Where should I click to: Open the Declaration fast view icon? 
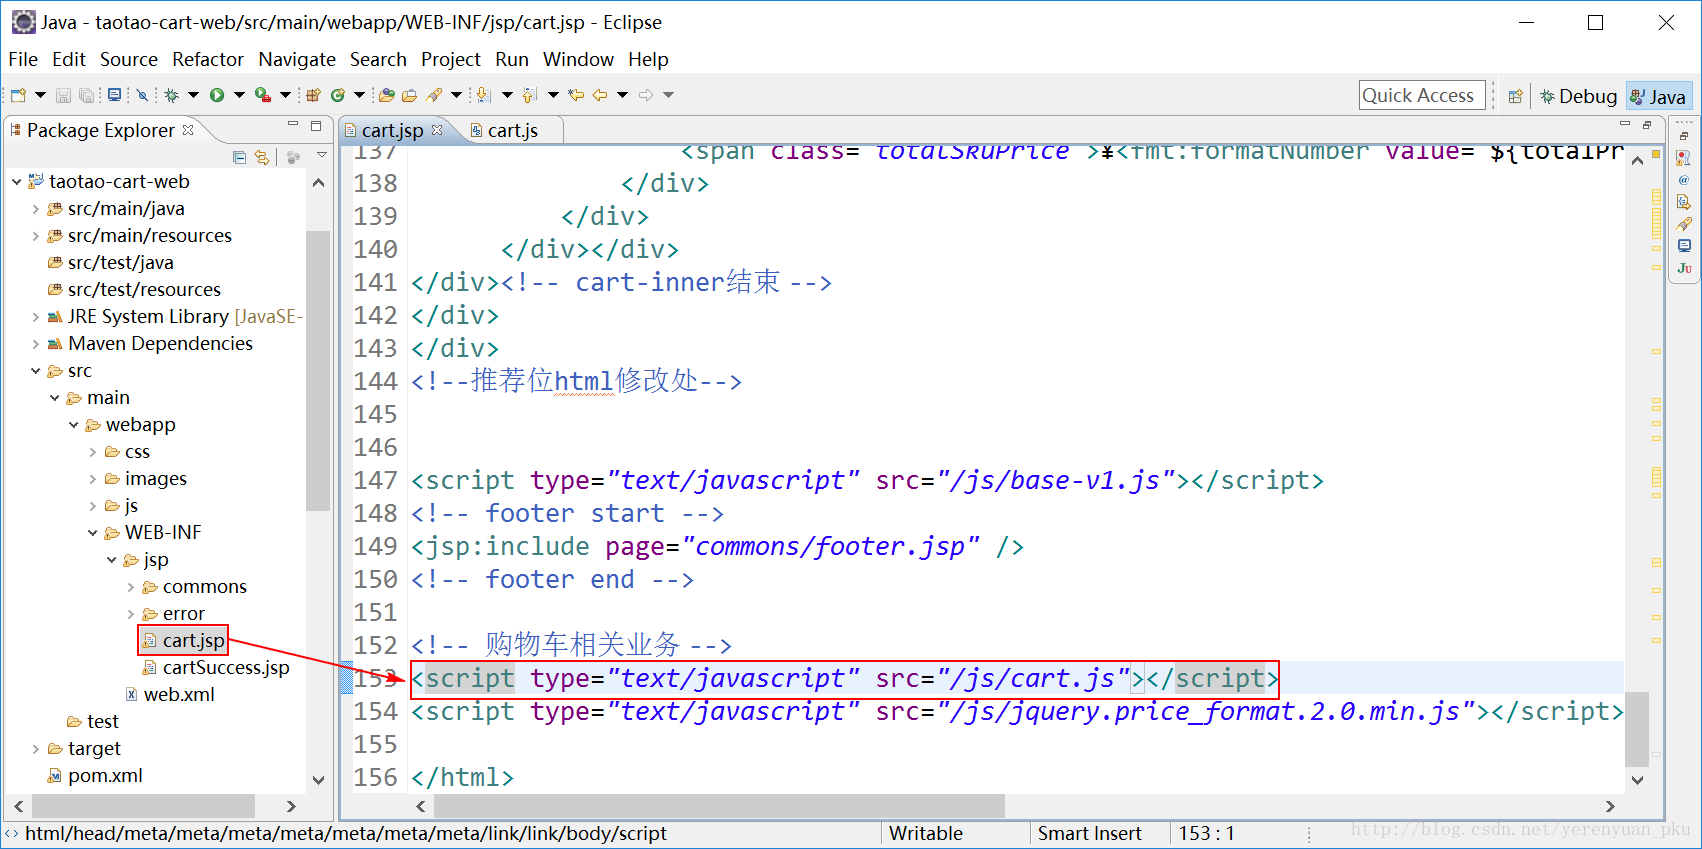[x=1684, y=202]
